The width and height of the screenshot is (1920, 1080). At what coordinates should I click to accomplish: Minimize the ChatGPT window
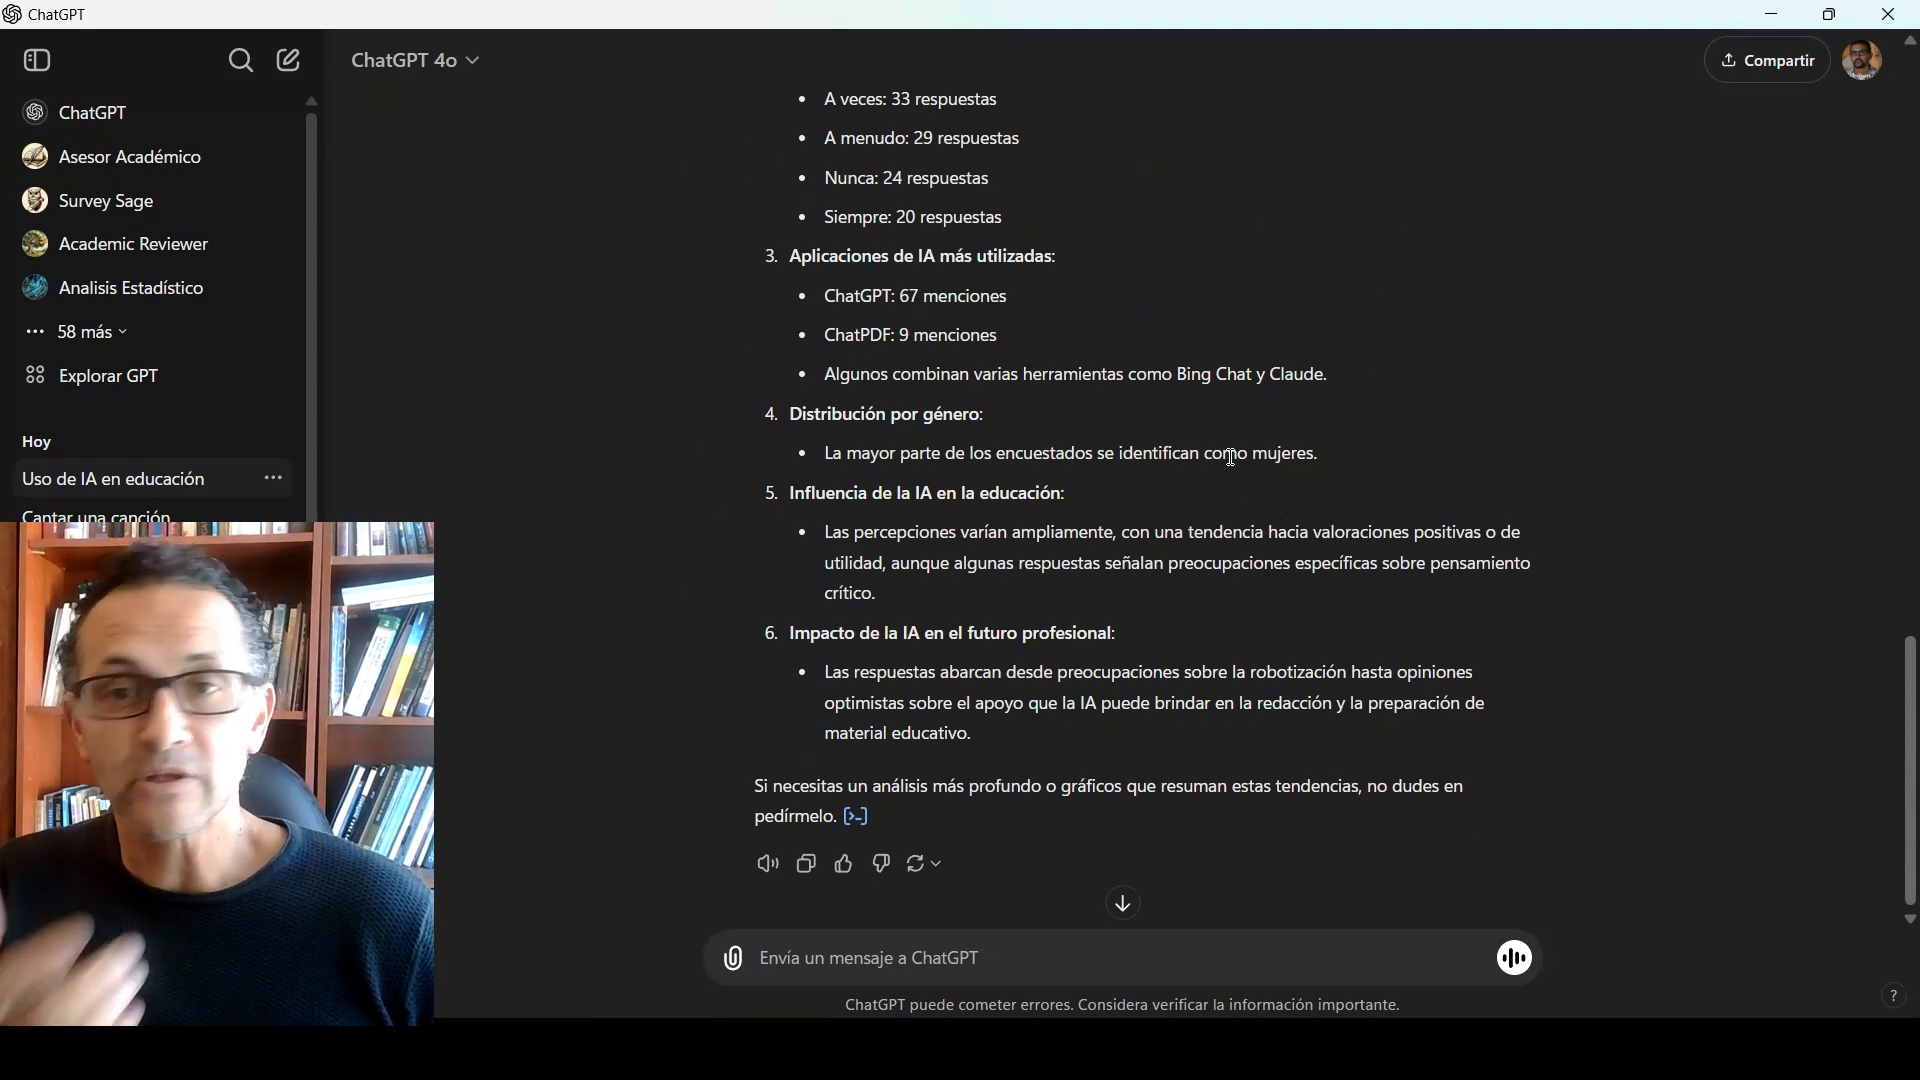pyautogui.click(x=1771, y=14)
